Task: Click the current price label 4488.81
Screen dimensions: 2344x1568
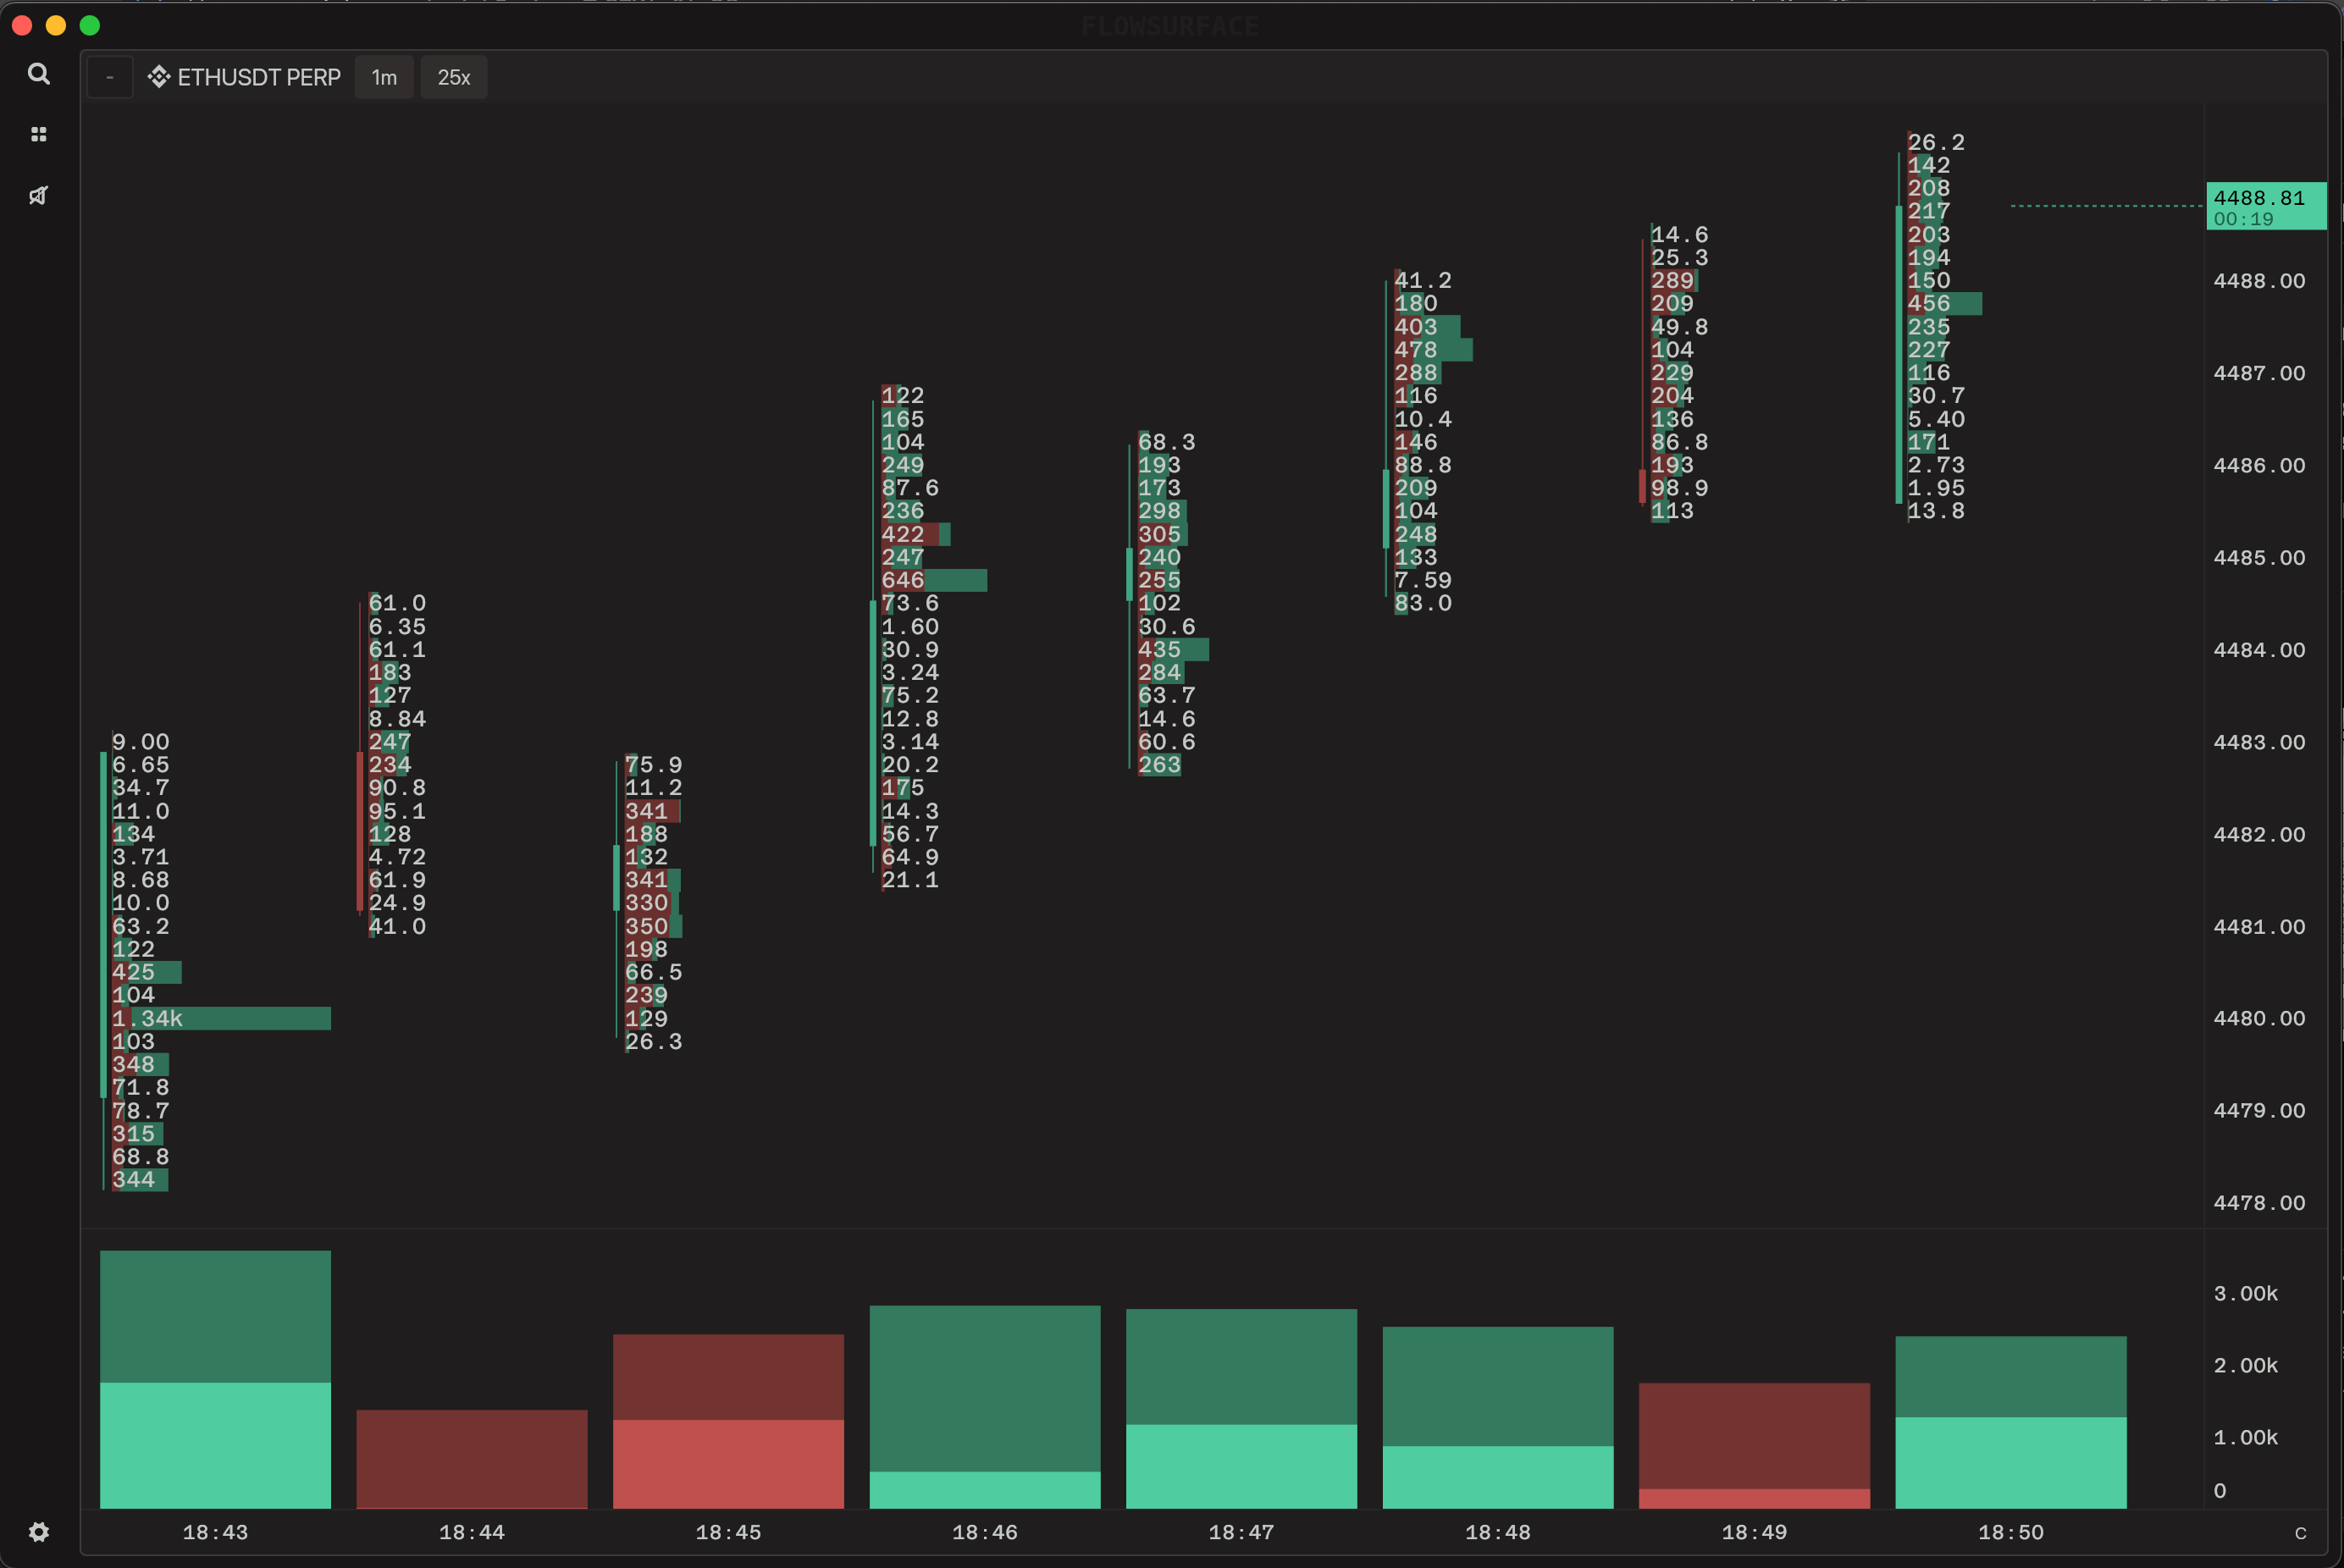Action: [2266, 206]
